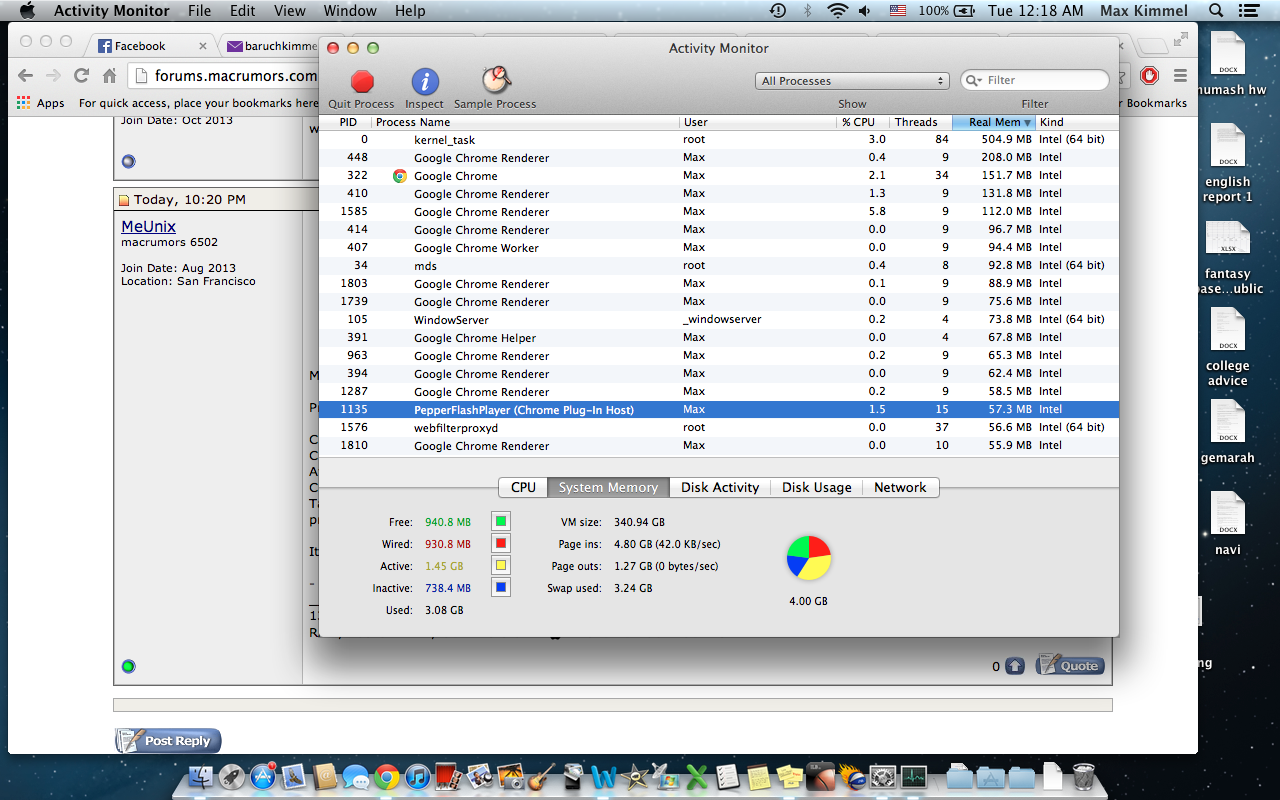This screenshot has width=1280, height=800.
Task: Sort by Kind column header
Action: (1077, 122)
